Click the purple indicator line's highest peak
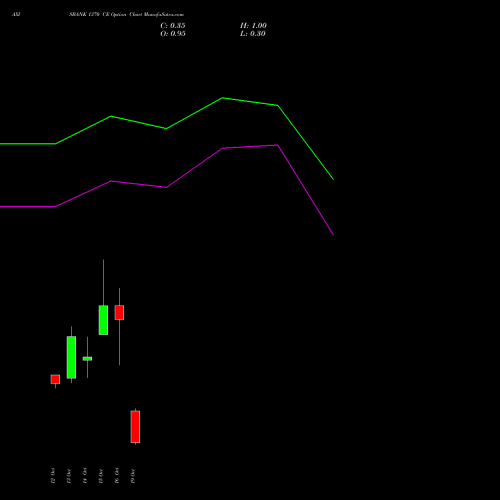The height and width of the screenshot is (500, 500). click(x=277, y=145)
